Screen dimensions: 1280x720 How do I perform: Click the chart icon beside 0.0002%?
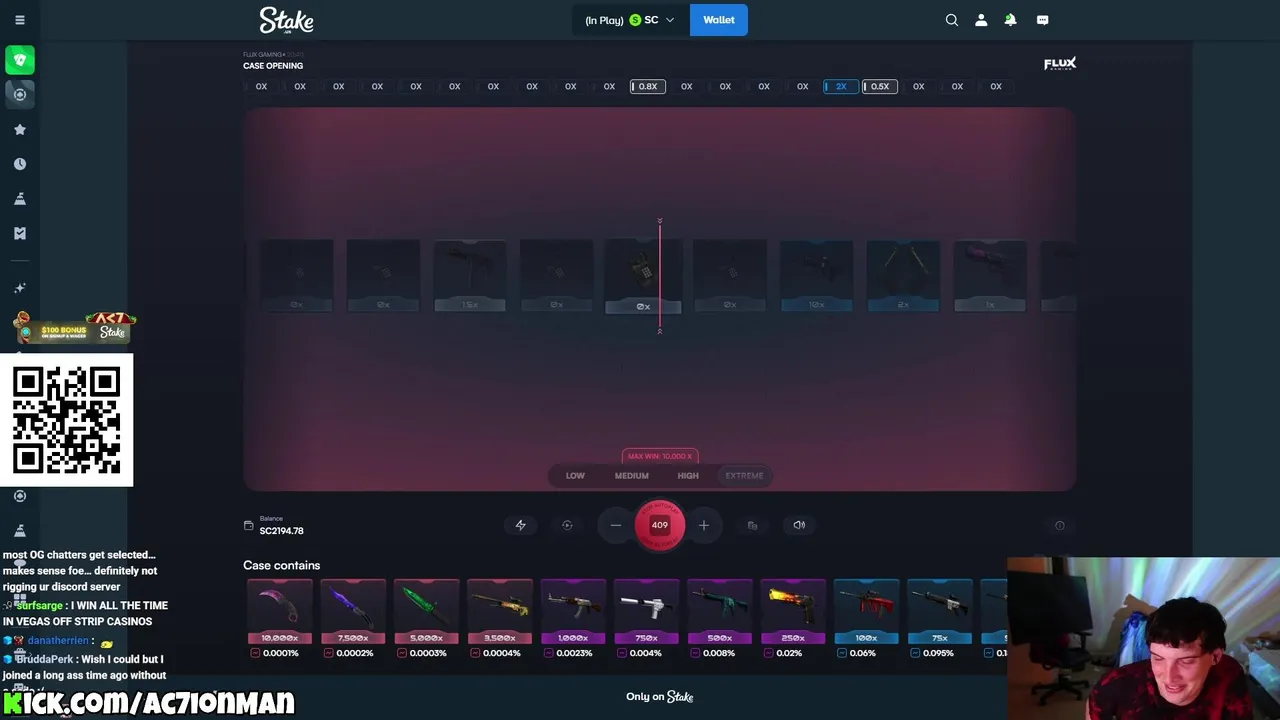[x=328, y=653]
